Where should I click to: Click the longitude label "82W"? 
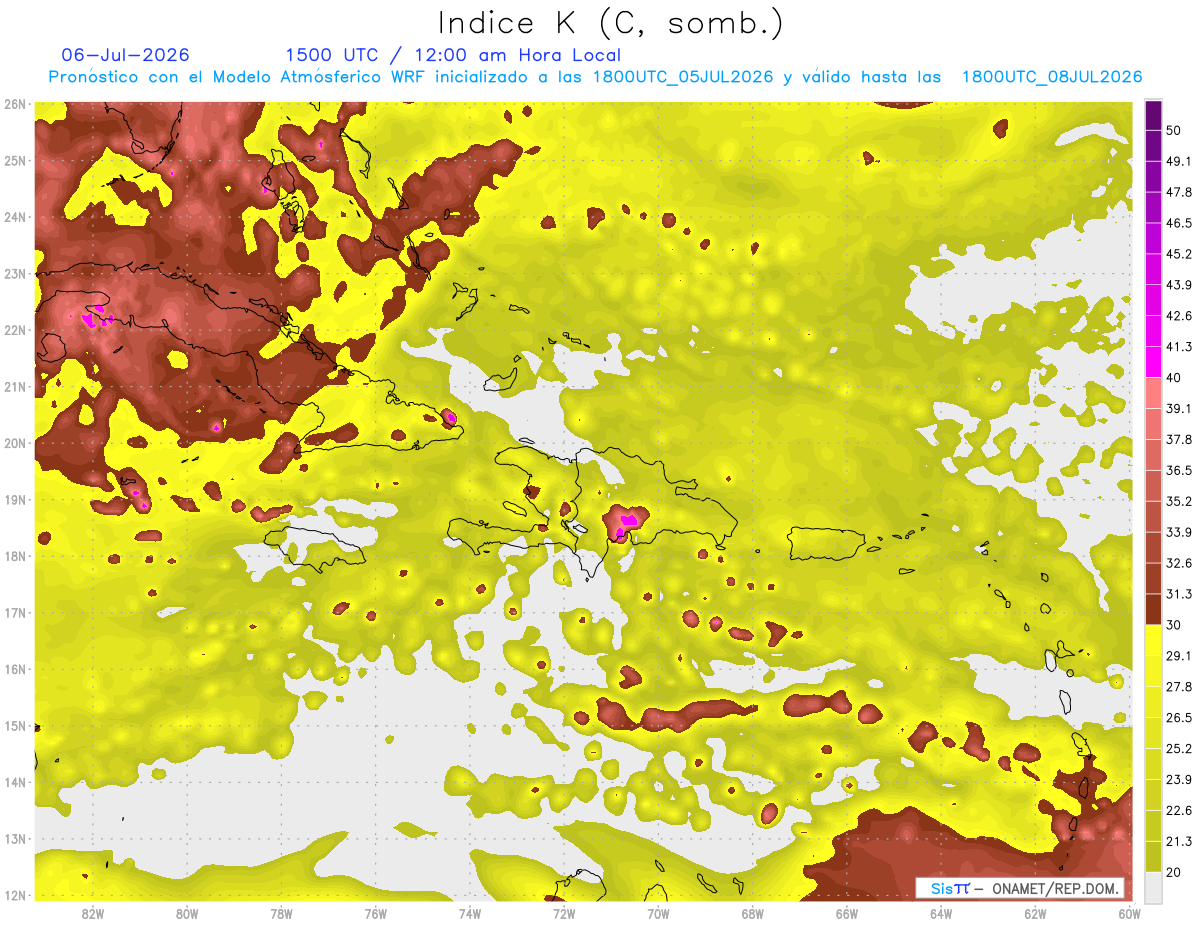point(93,913)
